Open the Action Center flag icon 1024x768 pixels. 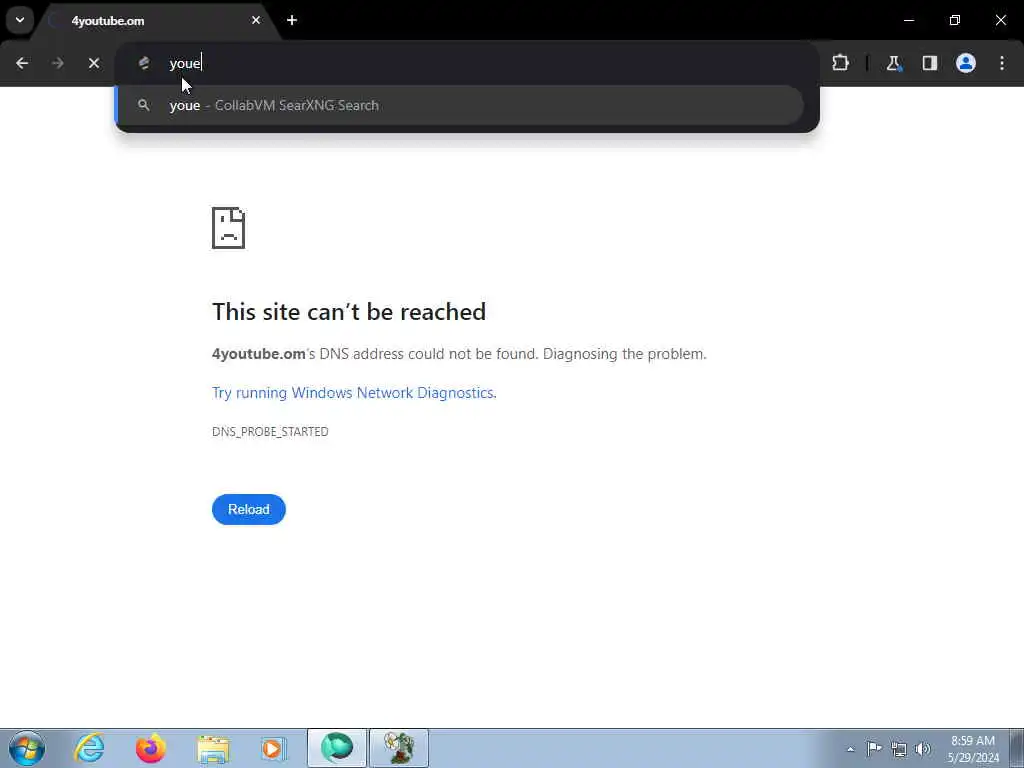coord(874,748)
